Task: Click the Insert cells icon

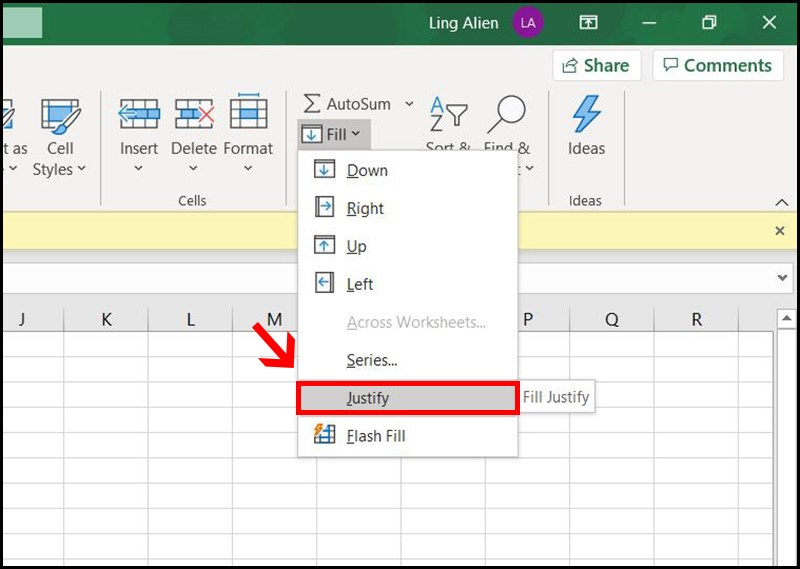Action: coord(139,114)
